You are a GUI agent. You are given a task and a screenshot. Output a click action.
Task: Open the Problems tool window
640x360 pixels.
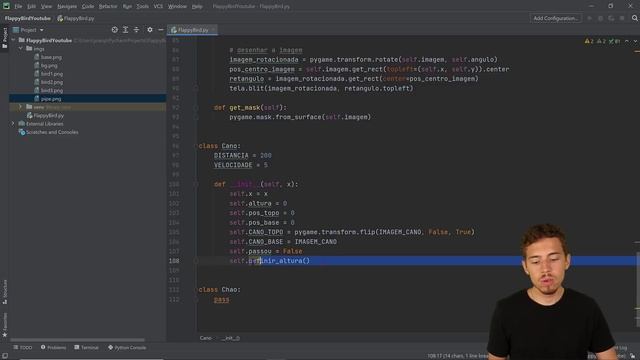pos(53,348)
